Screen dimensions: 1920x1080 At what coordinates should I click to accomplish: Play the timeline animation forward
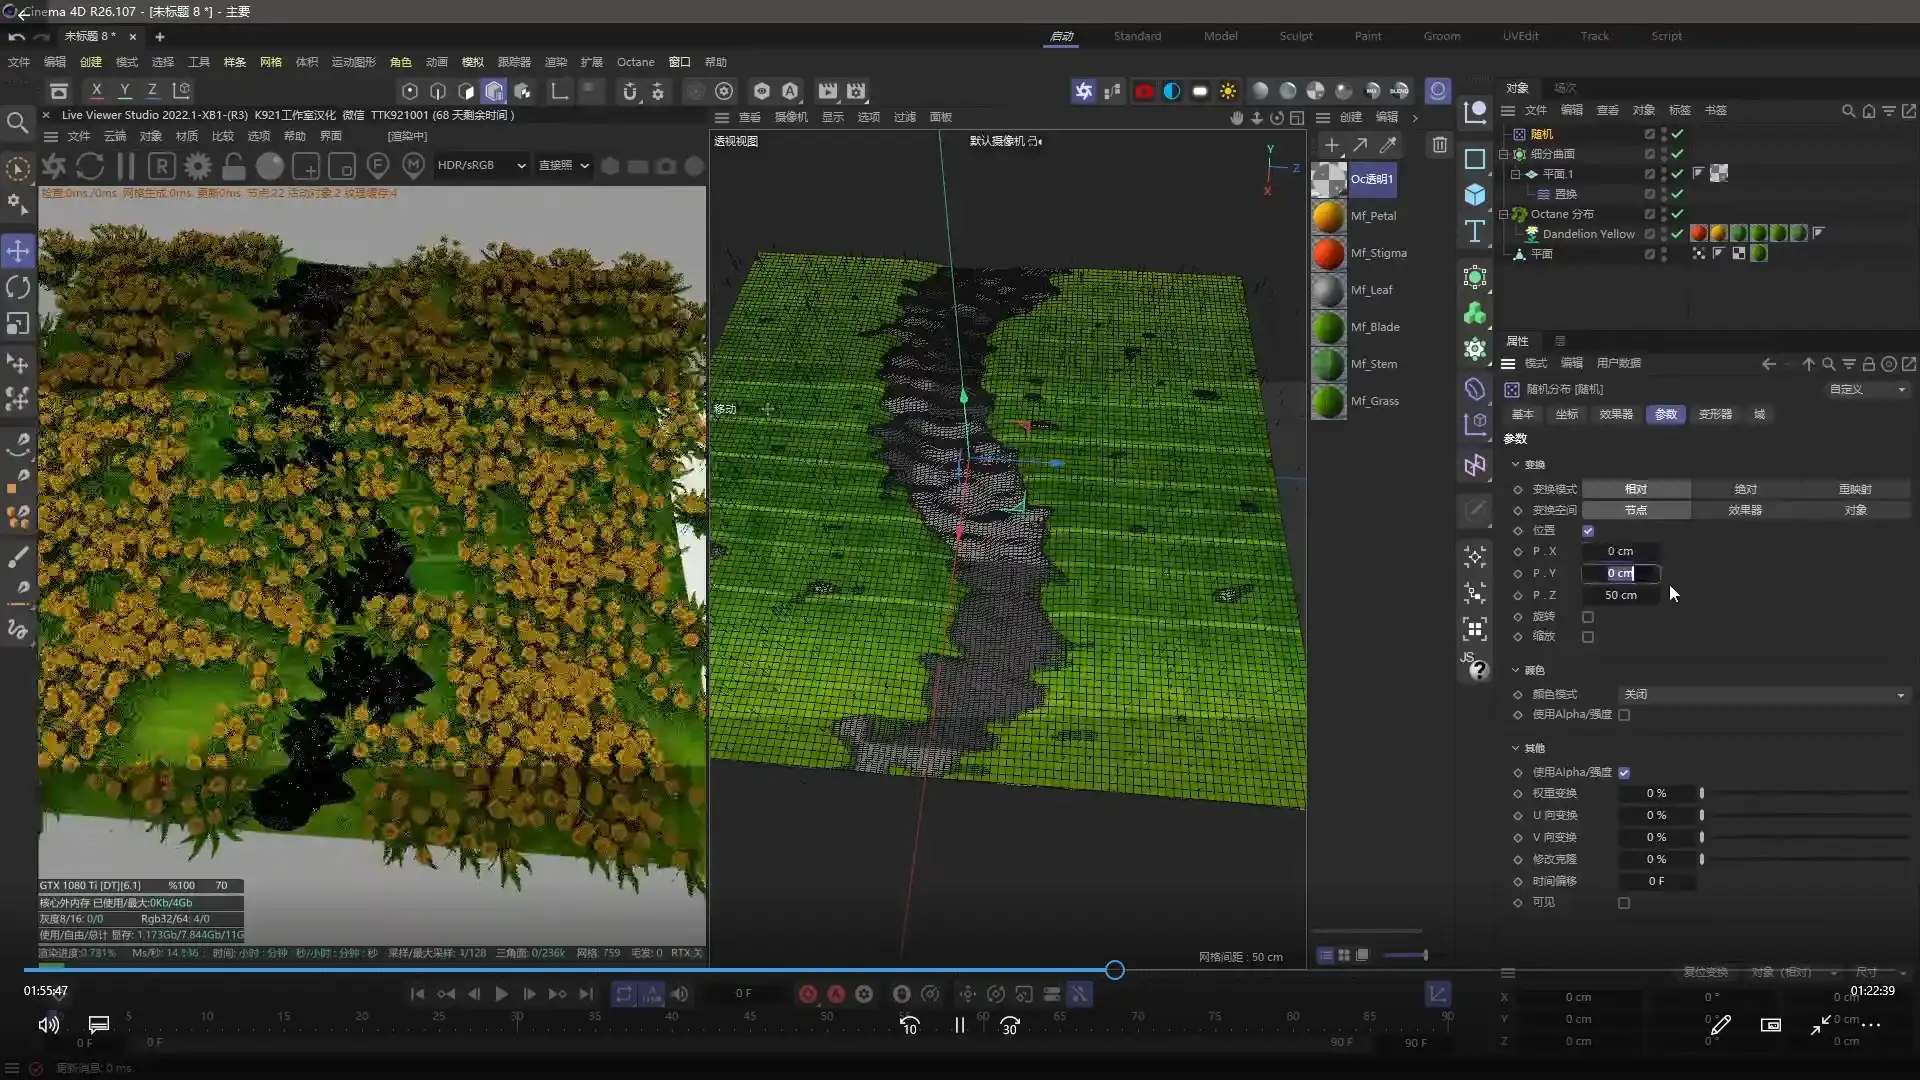pyautogui.click(x=501, y=994)
